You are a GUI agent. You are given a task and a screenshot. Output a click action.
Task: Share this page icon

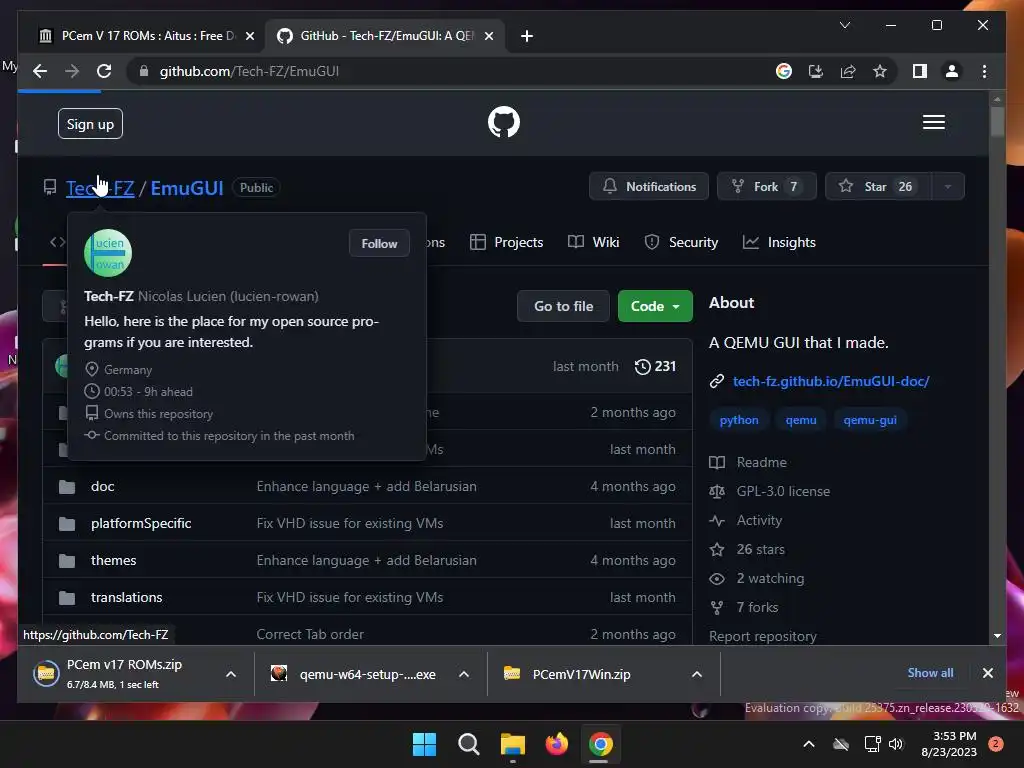(x=848, y=71)
